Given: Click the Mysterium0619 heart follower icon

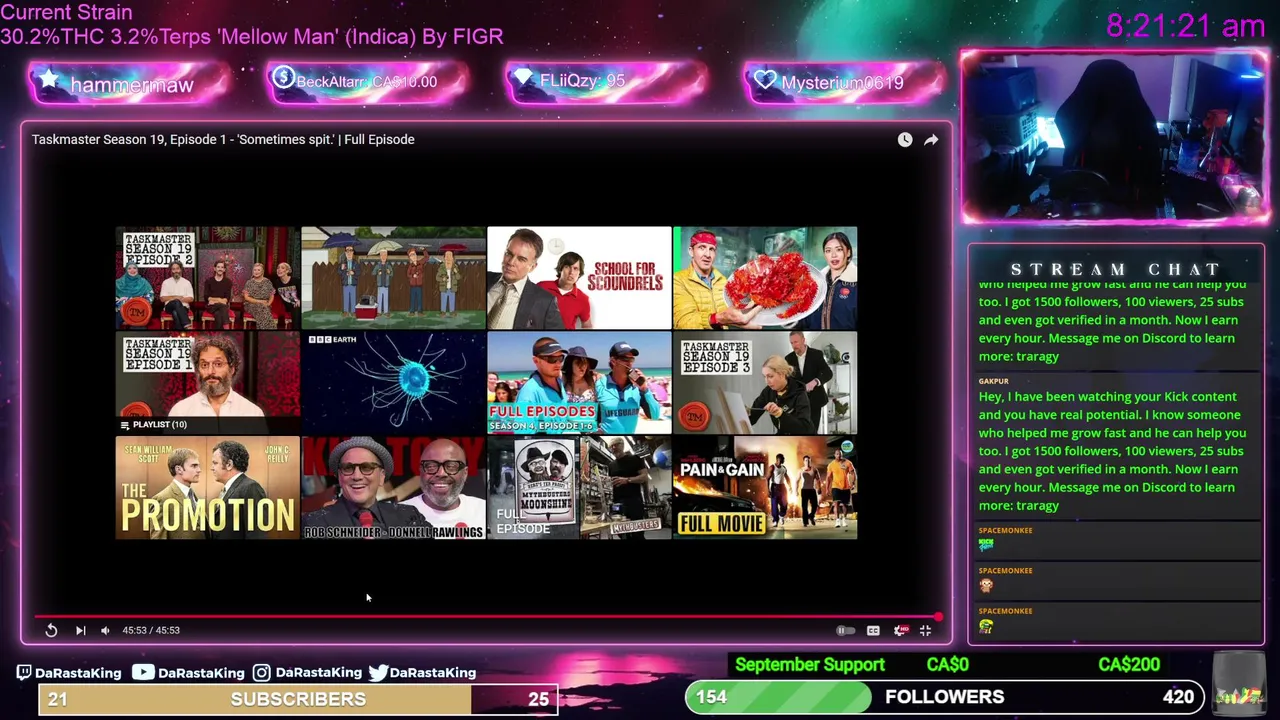Looking at the screenshot, I should coord(765,81).
